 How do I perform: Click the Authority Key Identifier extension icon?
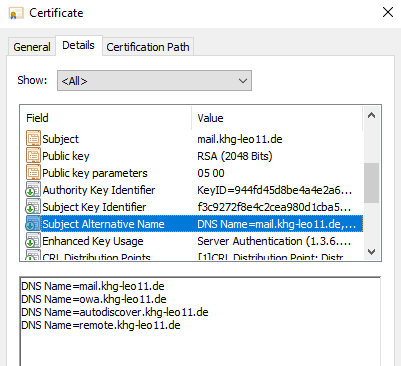(33, 189)
